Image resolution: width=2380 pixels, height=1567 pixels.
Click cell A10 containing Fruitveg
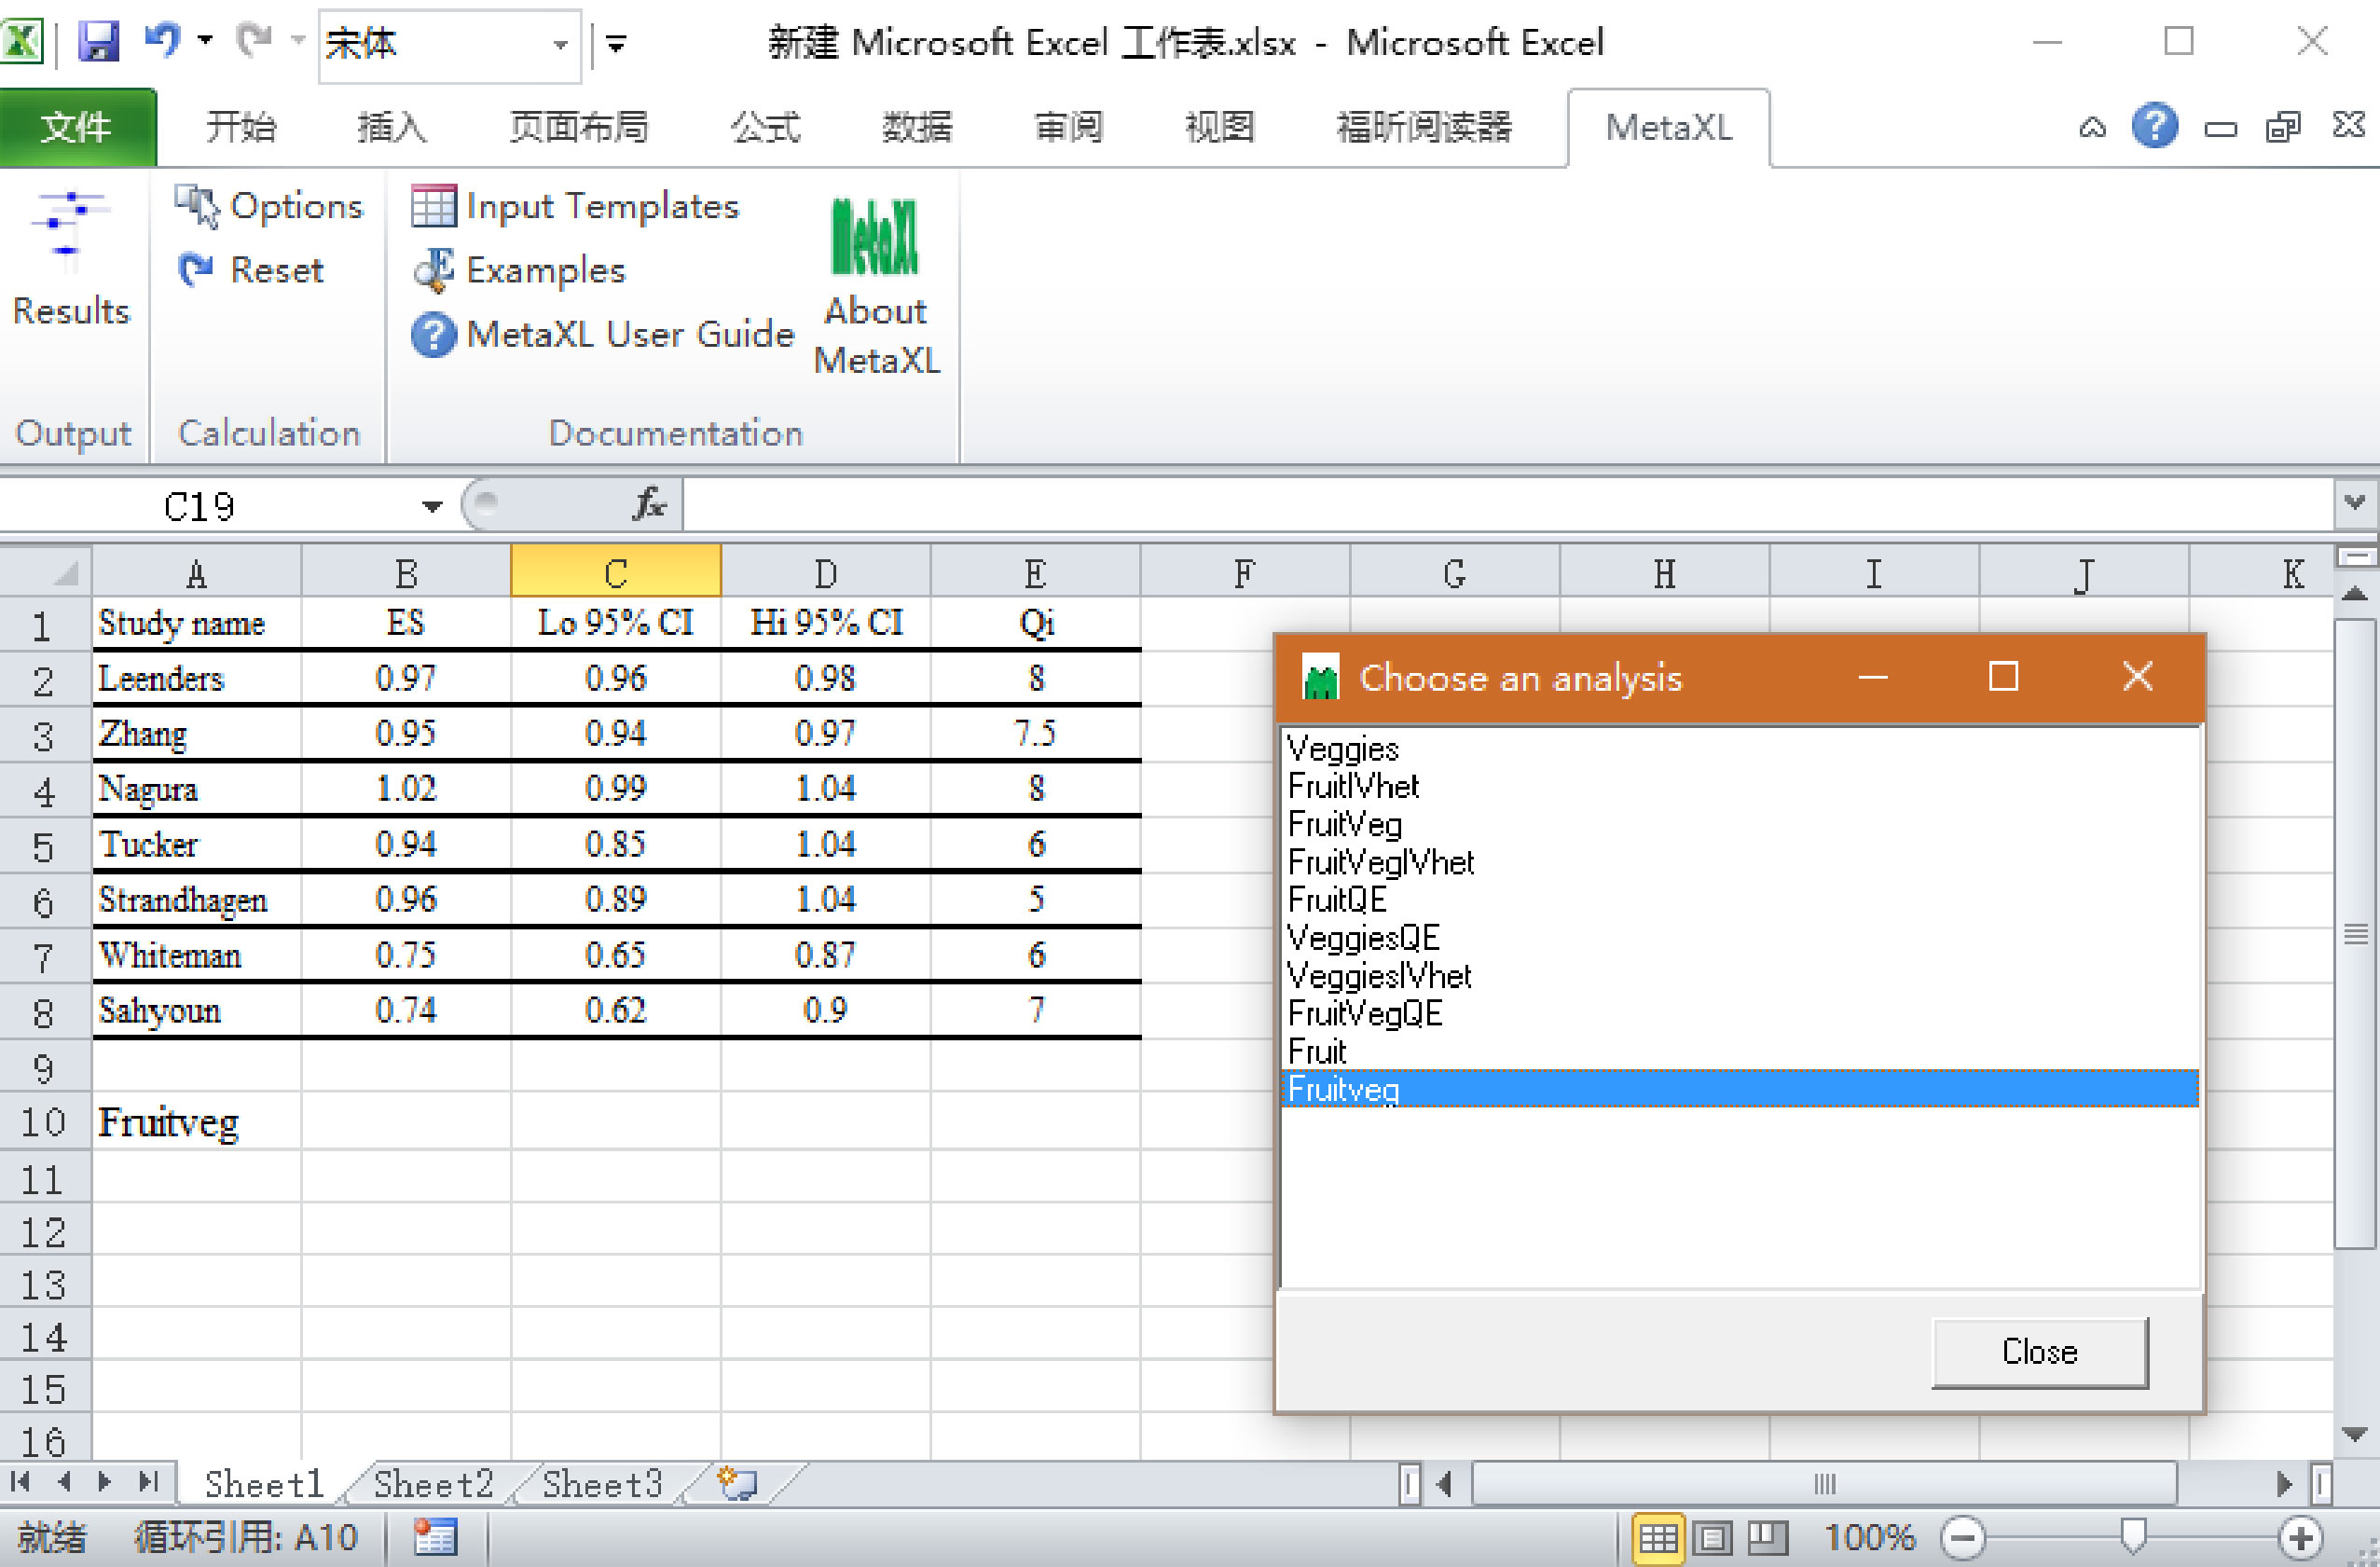tap(196, 1123)
